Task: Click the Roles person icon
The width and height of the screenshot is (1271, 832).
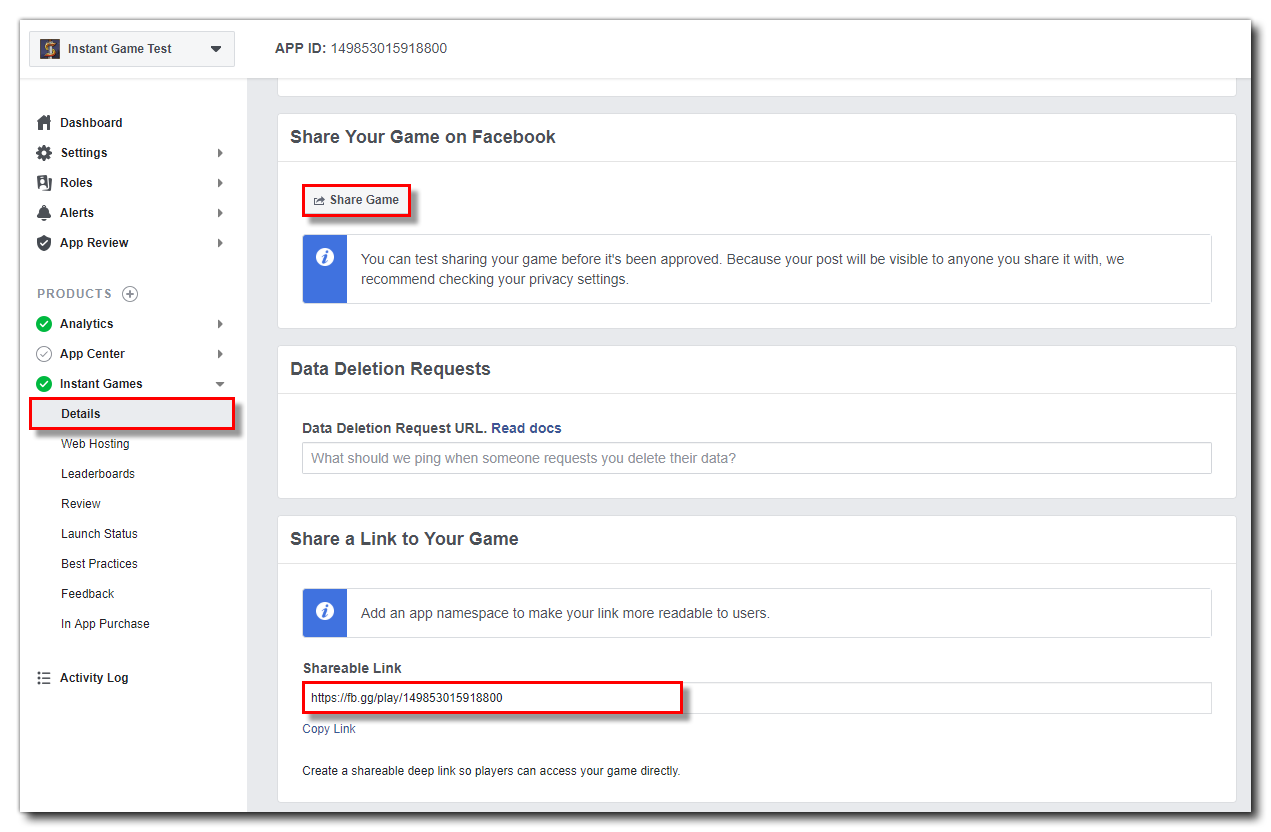Action: pyautogui.click(x=43, y=183)
